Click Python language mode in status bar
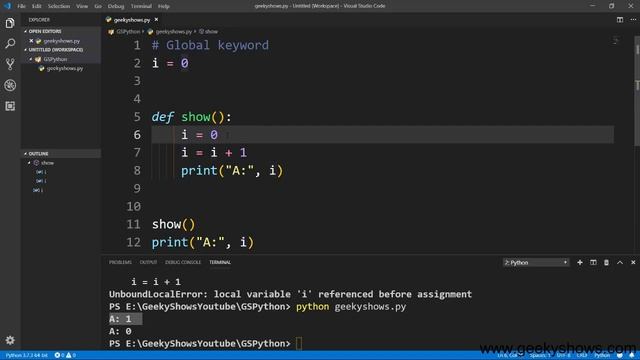This screenshot has height=360, width=640. pos(602,356)
